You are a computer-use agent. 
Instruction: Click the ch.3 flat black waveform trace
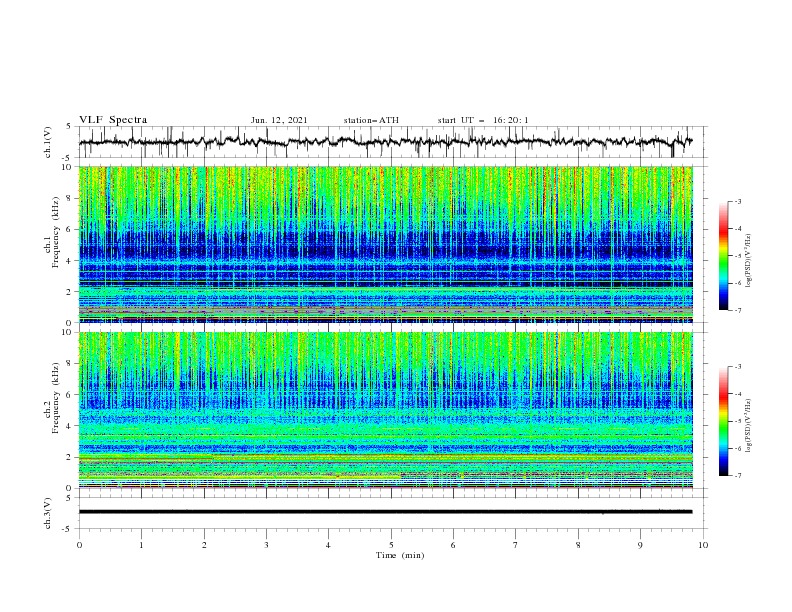pyautogui.click(x=385, y=512)
